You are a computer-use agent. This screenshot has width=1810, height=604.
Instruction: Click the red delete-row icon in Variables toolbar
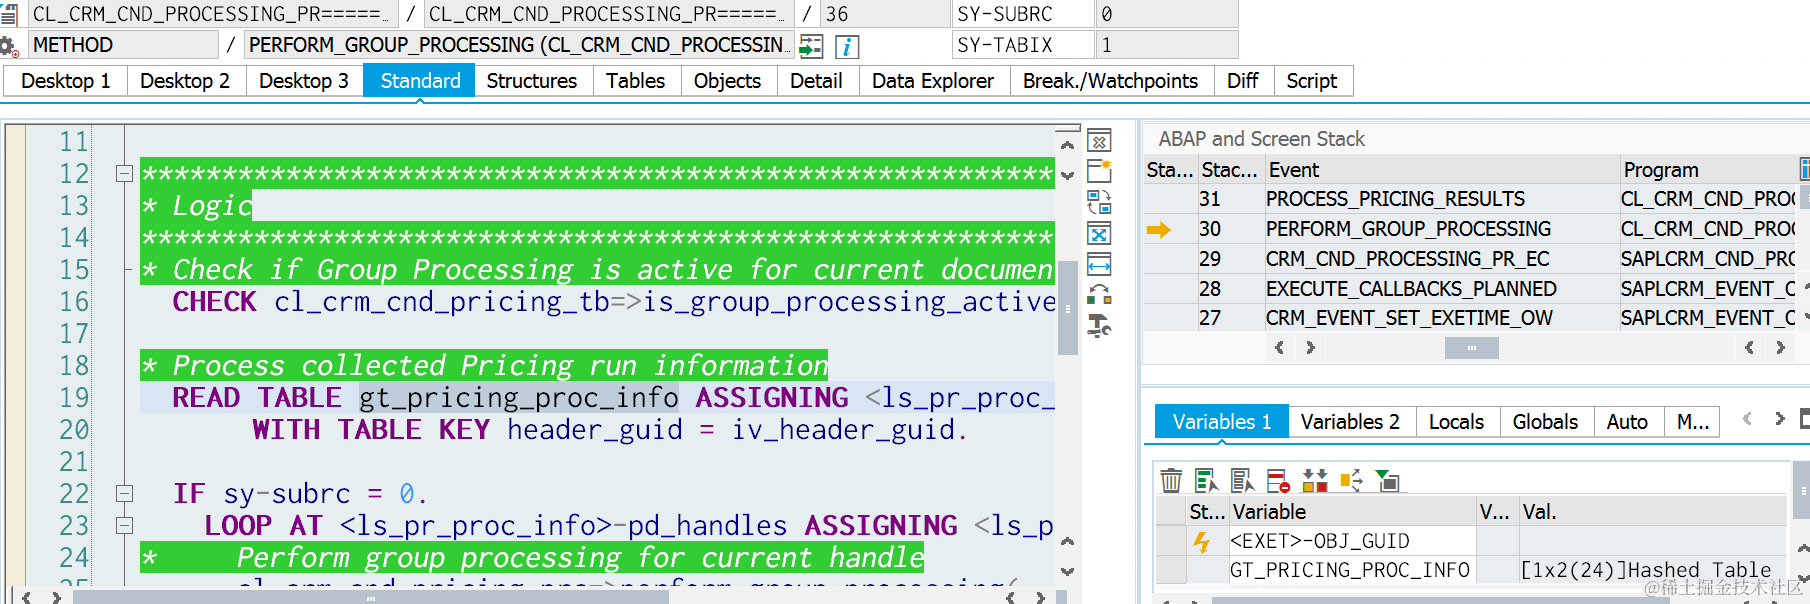tap(1279, 481)
